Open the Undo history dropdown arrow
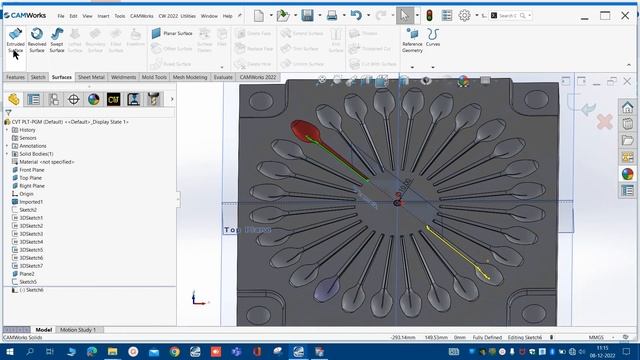Viewport: 640px width, 360px height. coord(369,16)
